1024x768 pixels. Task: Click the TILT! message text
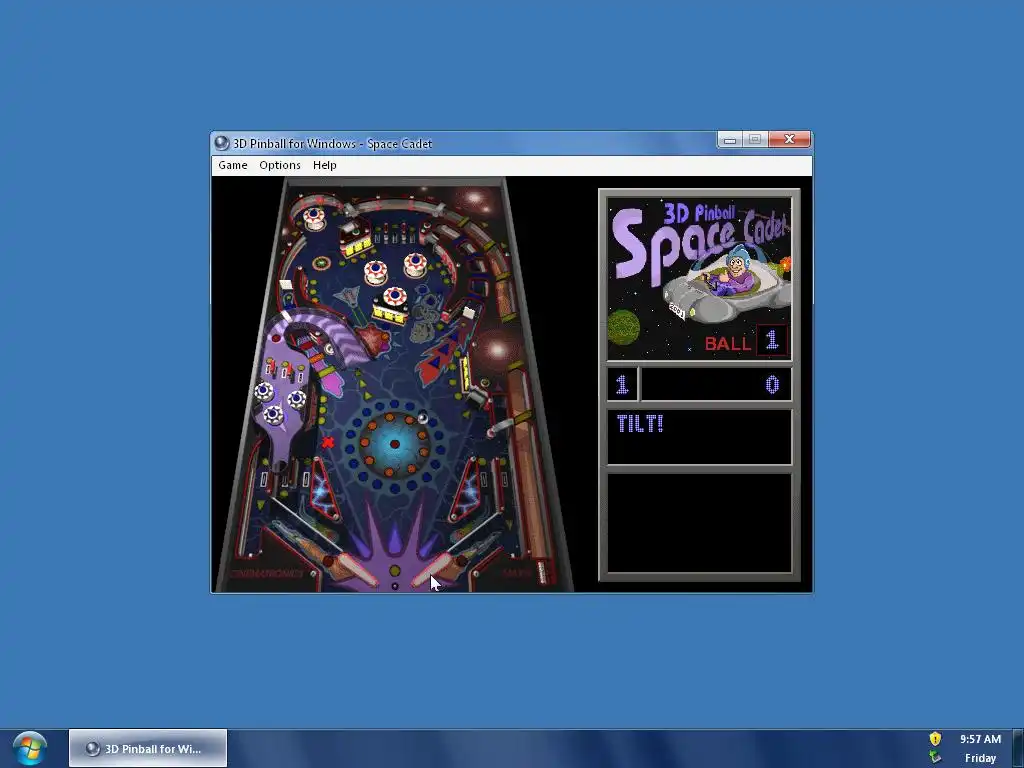tap(640, 424)
